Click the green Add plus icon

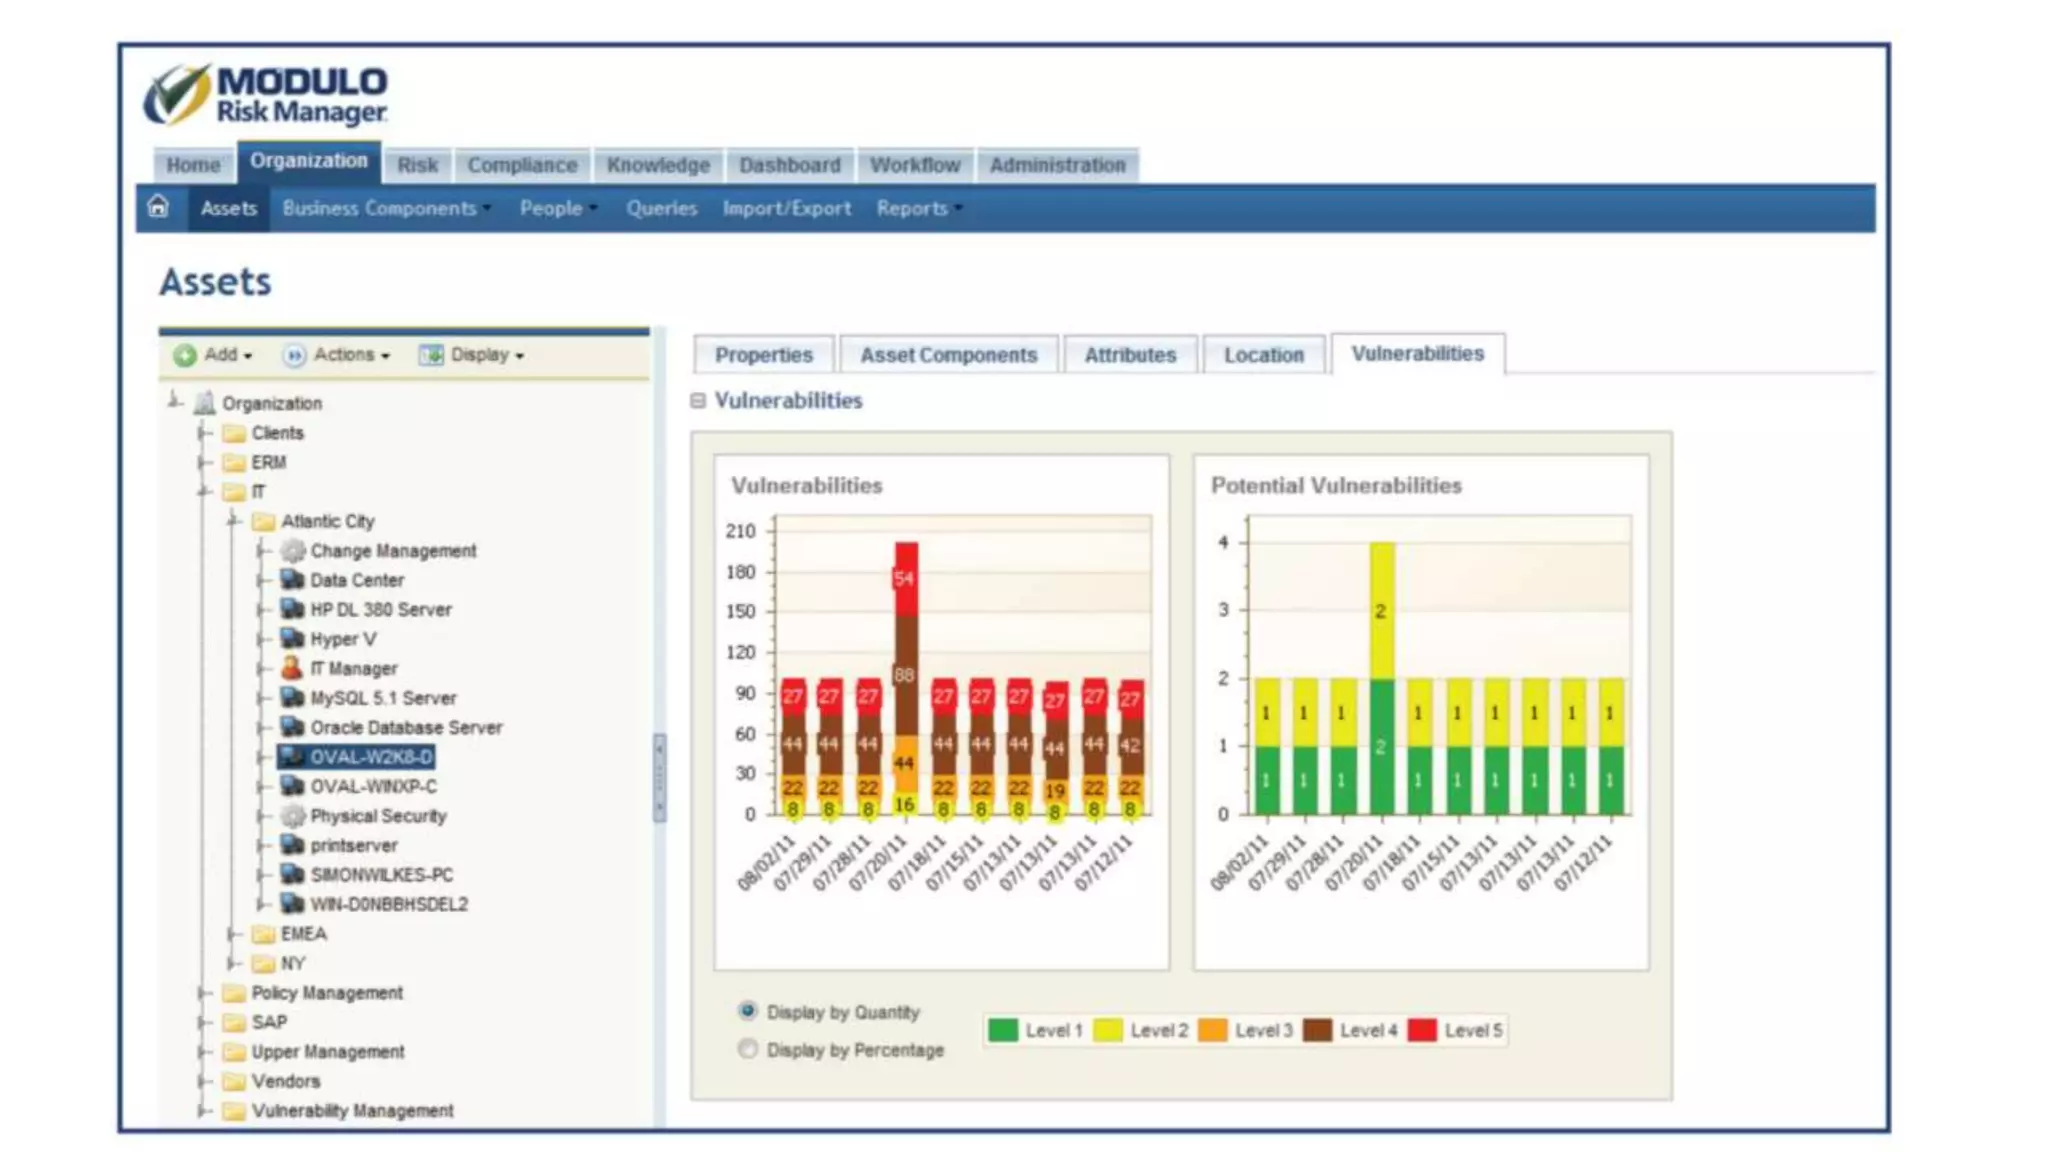(185, 355)
